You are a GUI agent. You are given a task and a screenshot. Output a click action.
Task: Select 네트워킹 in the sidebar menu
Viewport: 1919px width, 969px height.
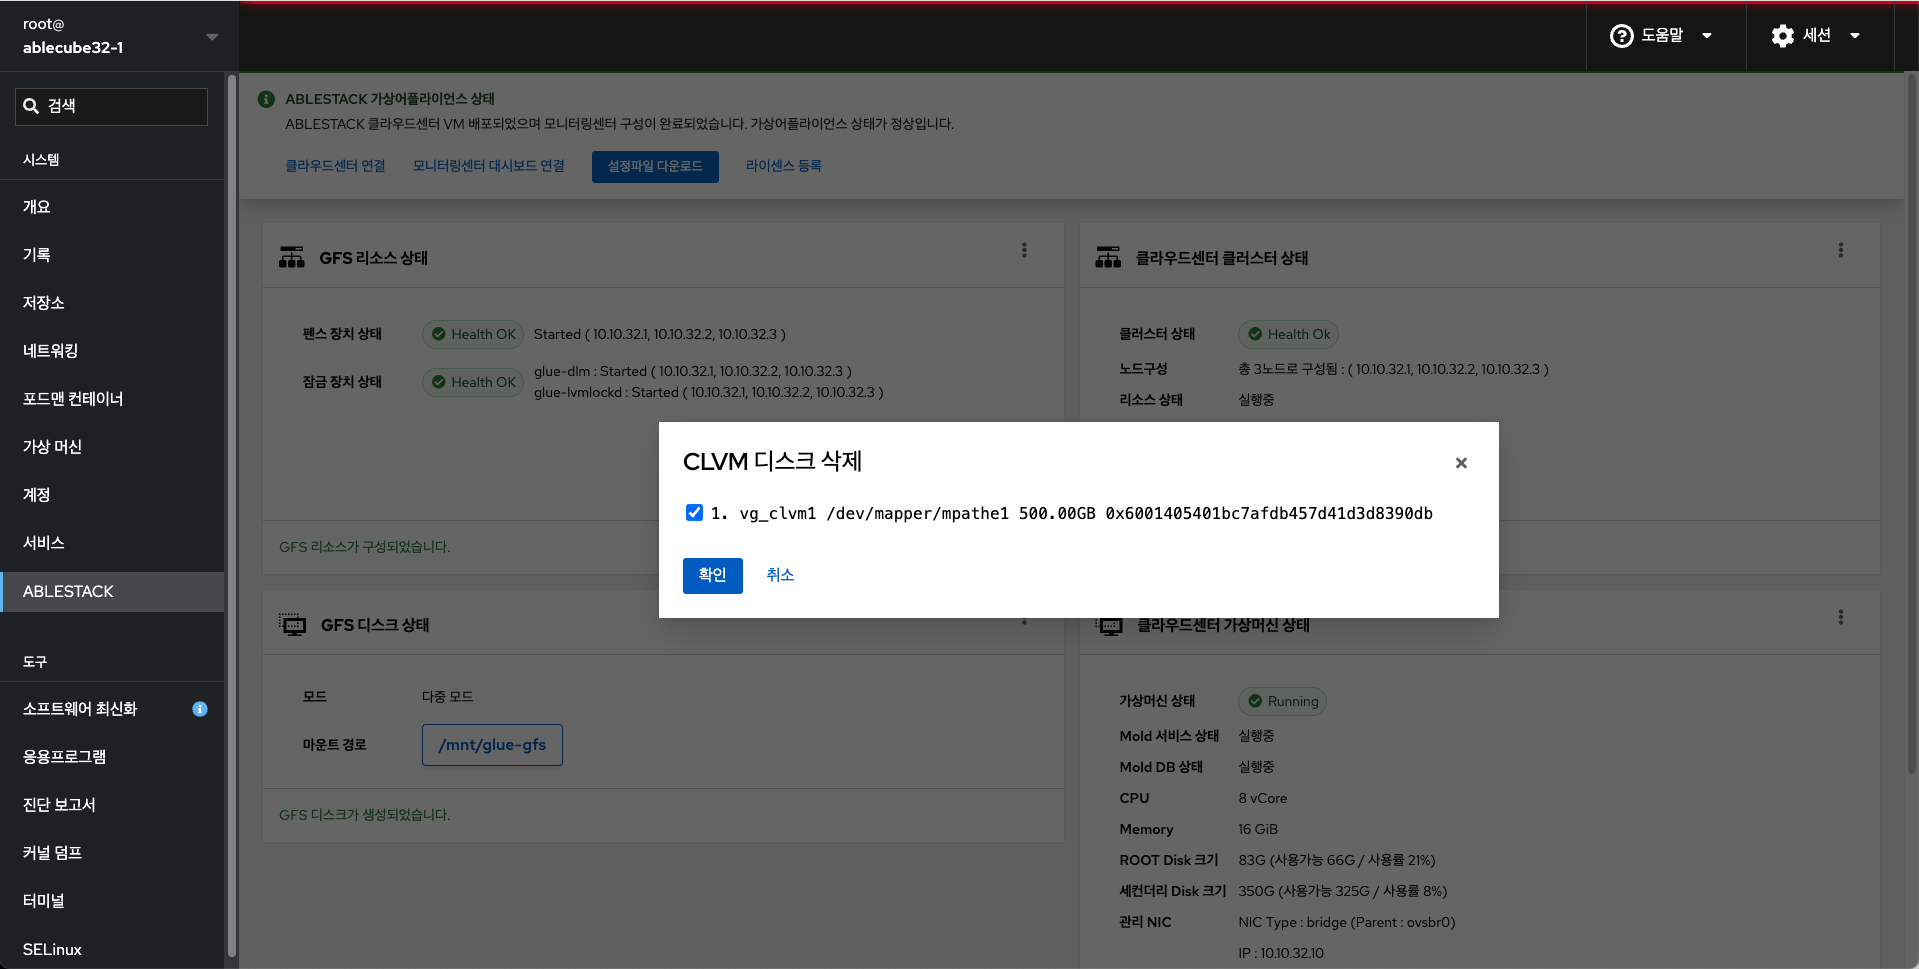pos(51,351)
